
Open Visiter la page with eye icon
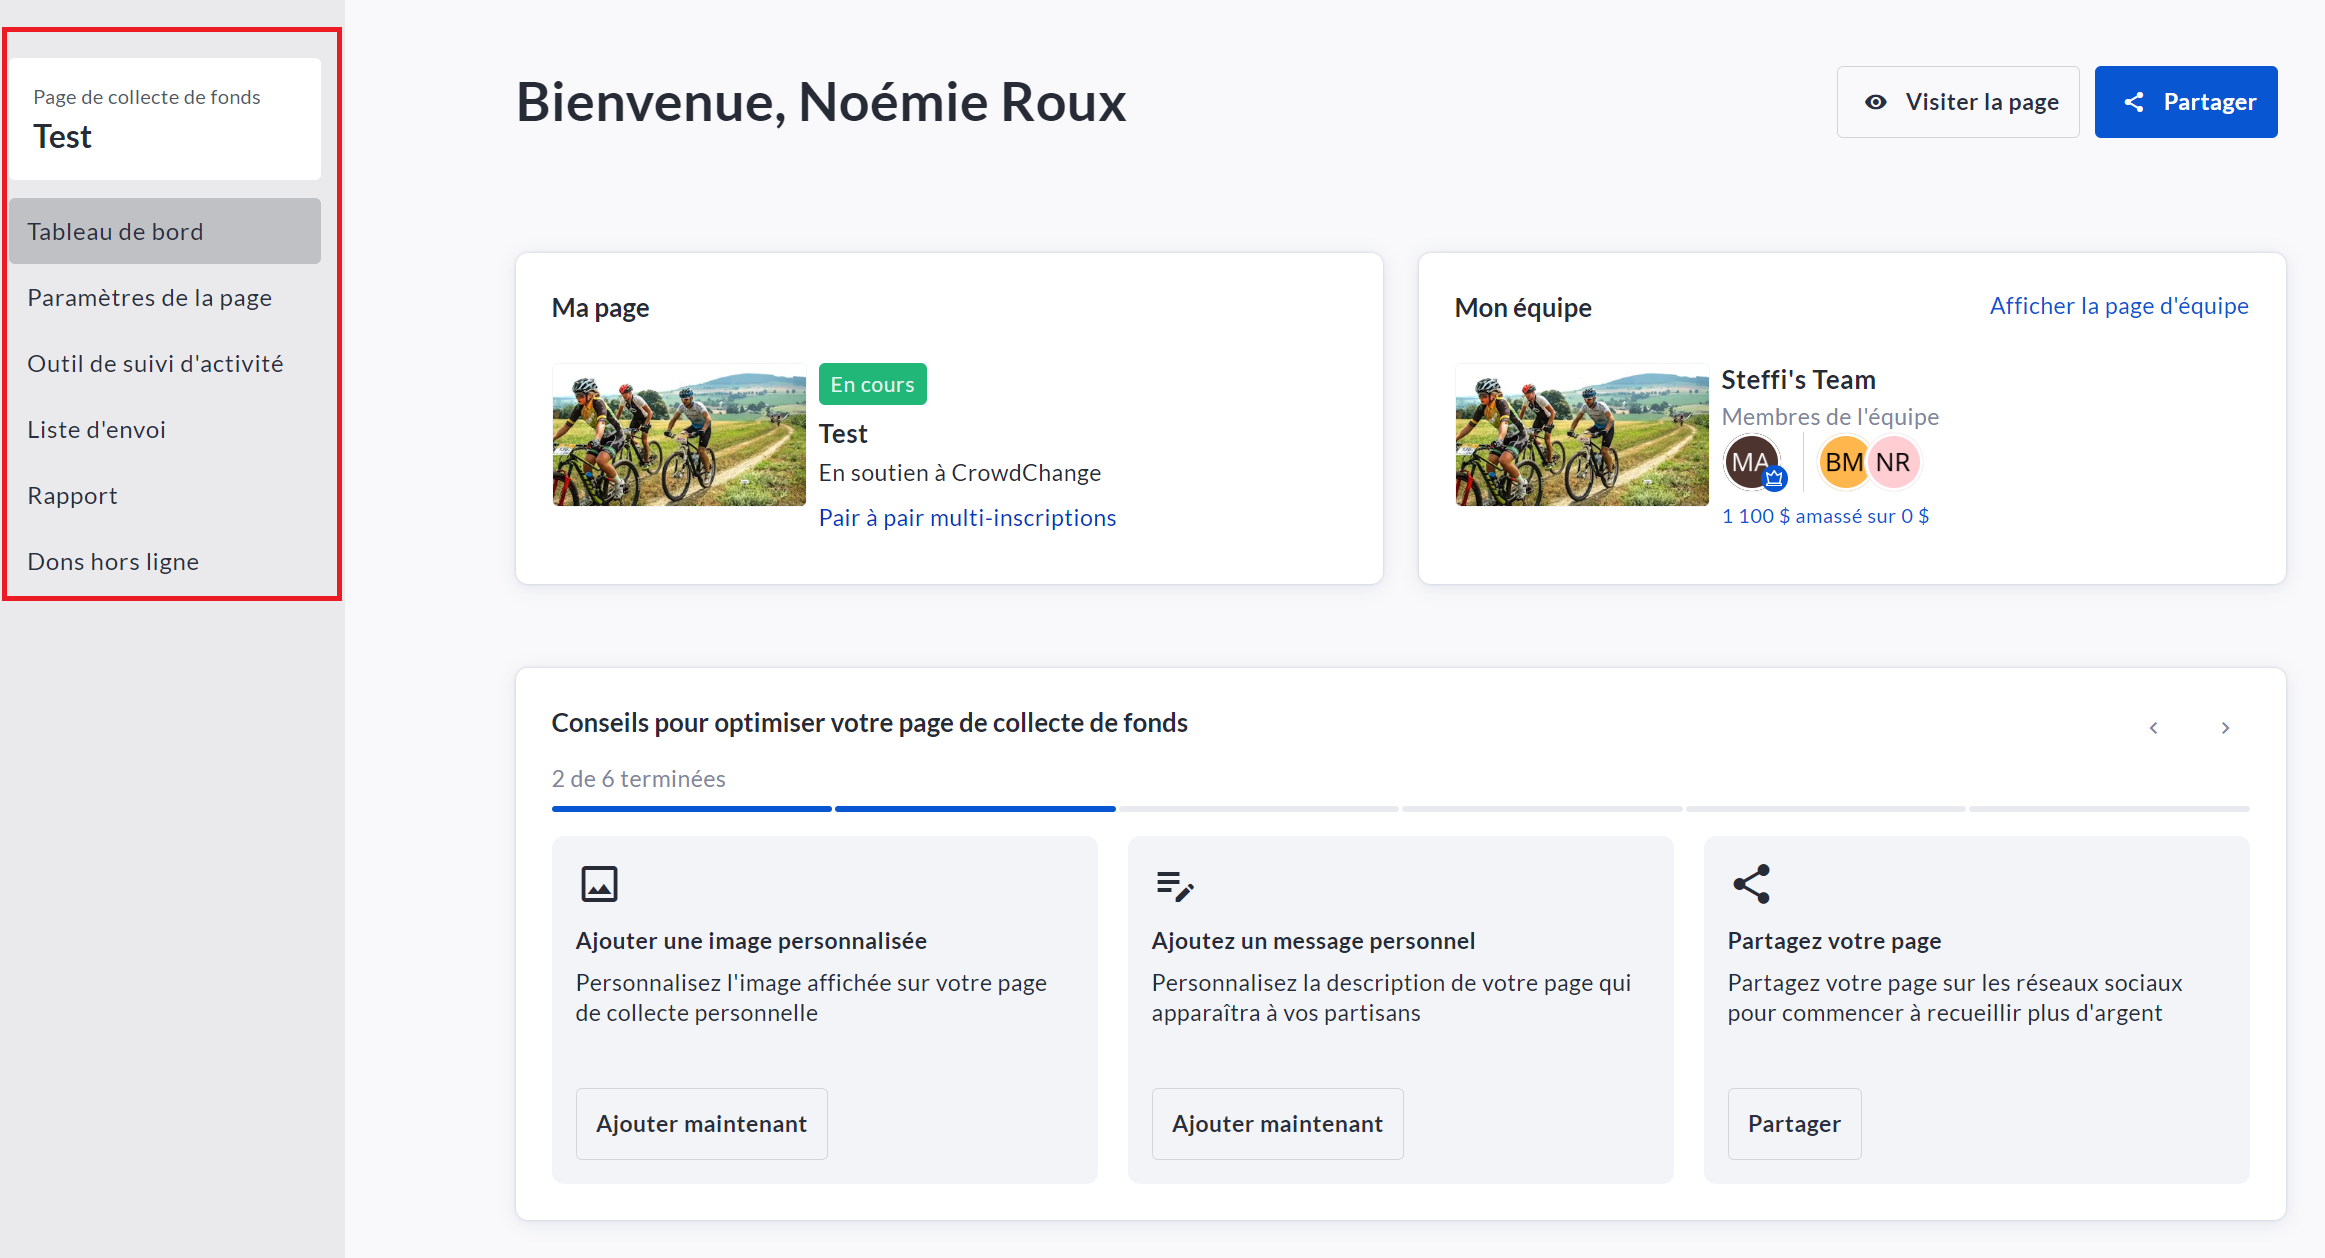click(x=1957, y=102)
